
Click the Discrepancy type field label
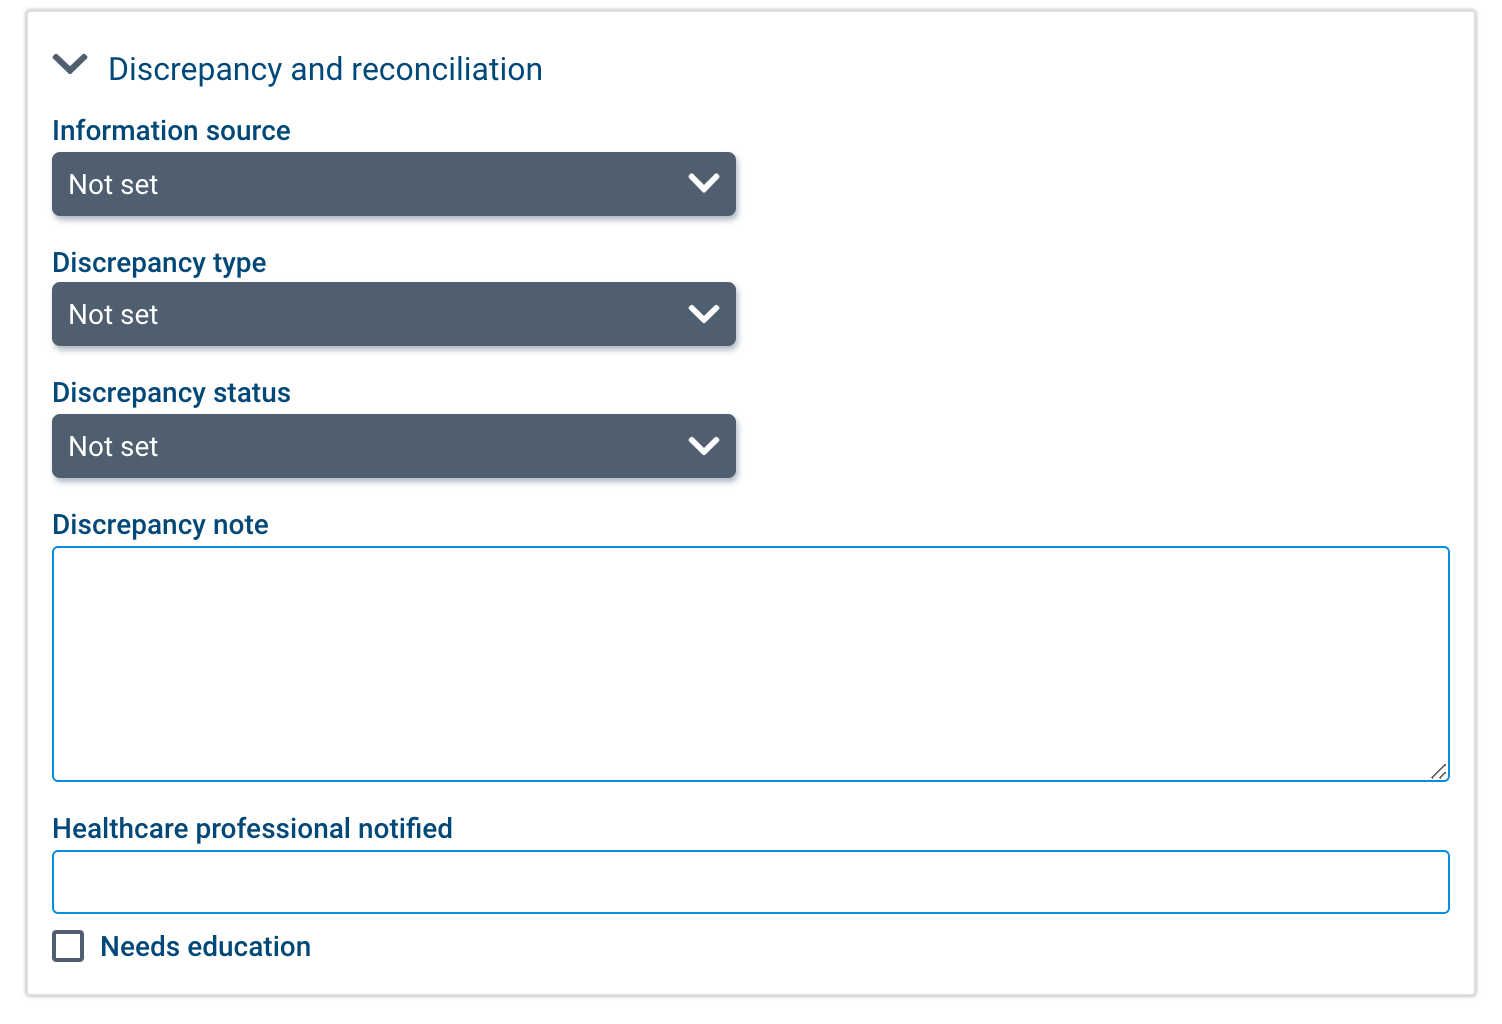(x=159, y=263)
